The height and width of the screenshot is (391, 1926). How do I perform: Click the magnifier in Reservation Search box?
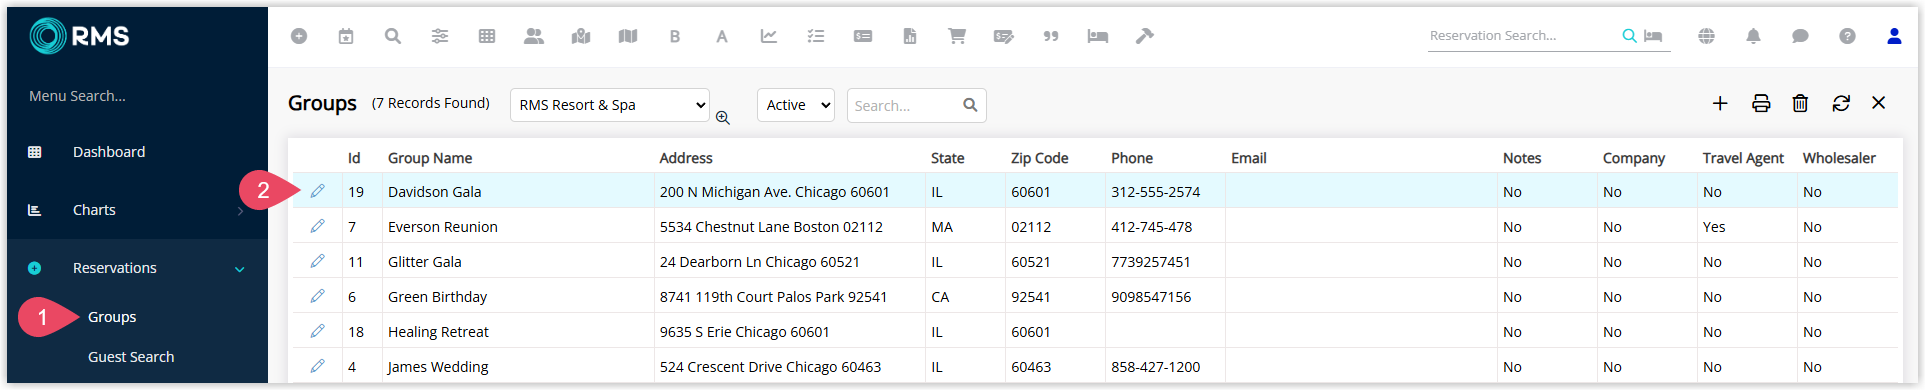1630,36
